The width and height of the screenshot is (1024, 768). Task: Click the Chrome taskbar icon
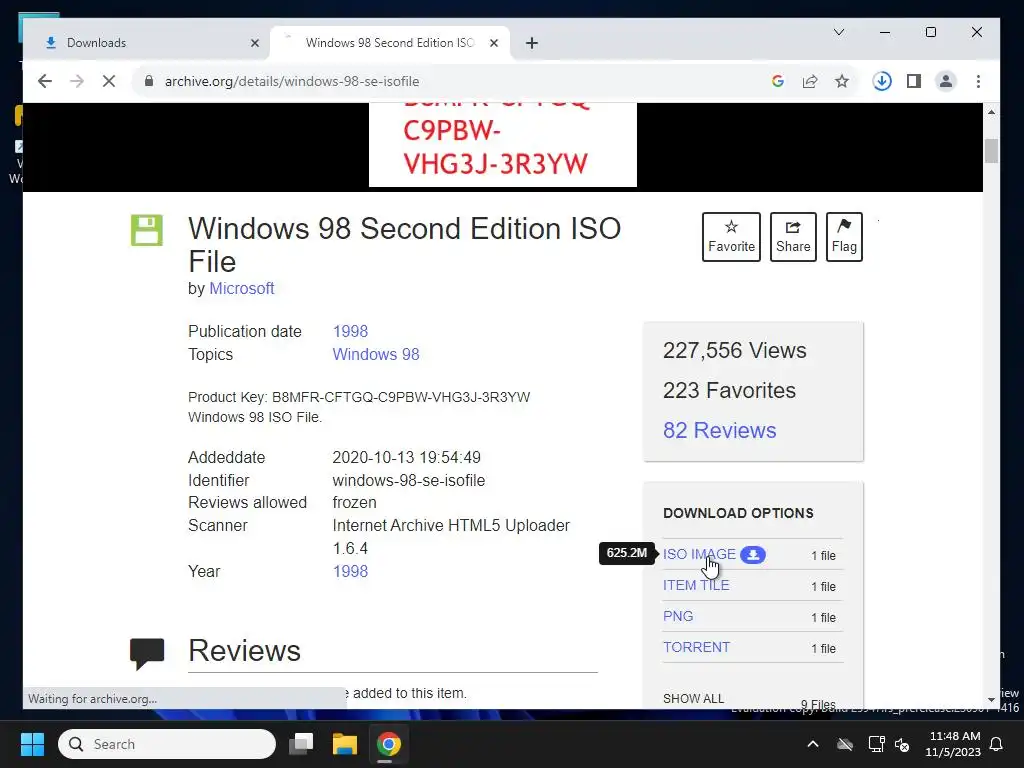389,744
